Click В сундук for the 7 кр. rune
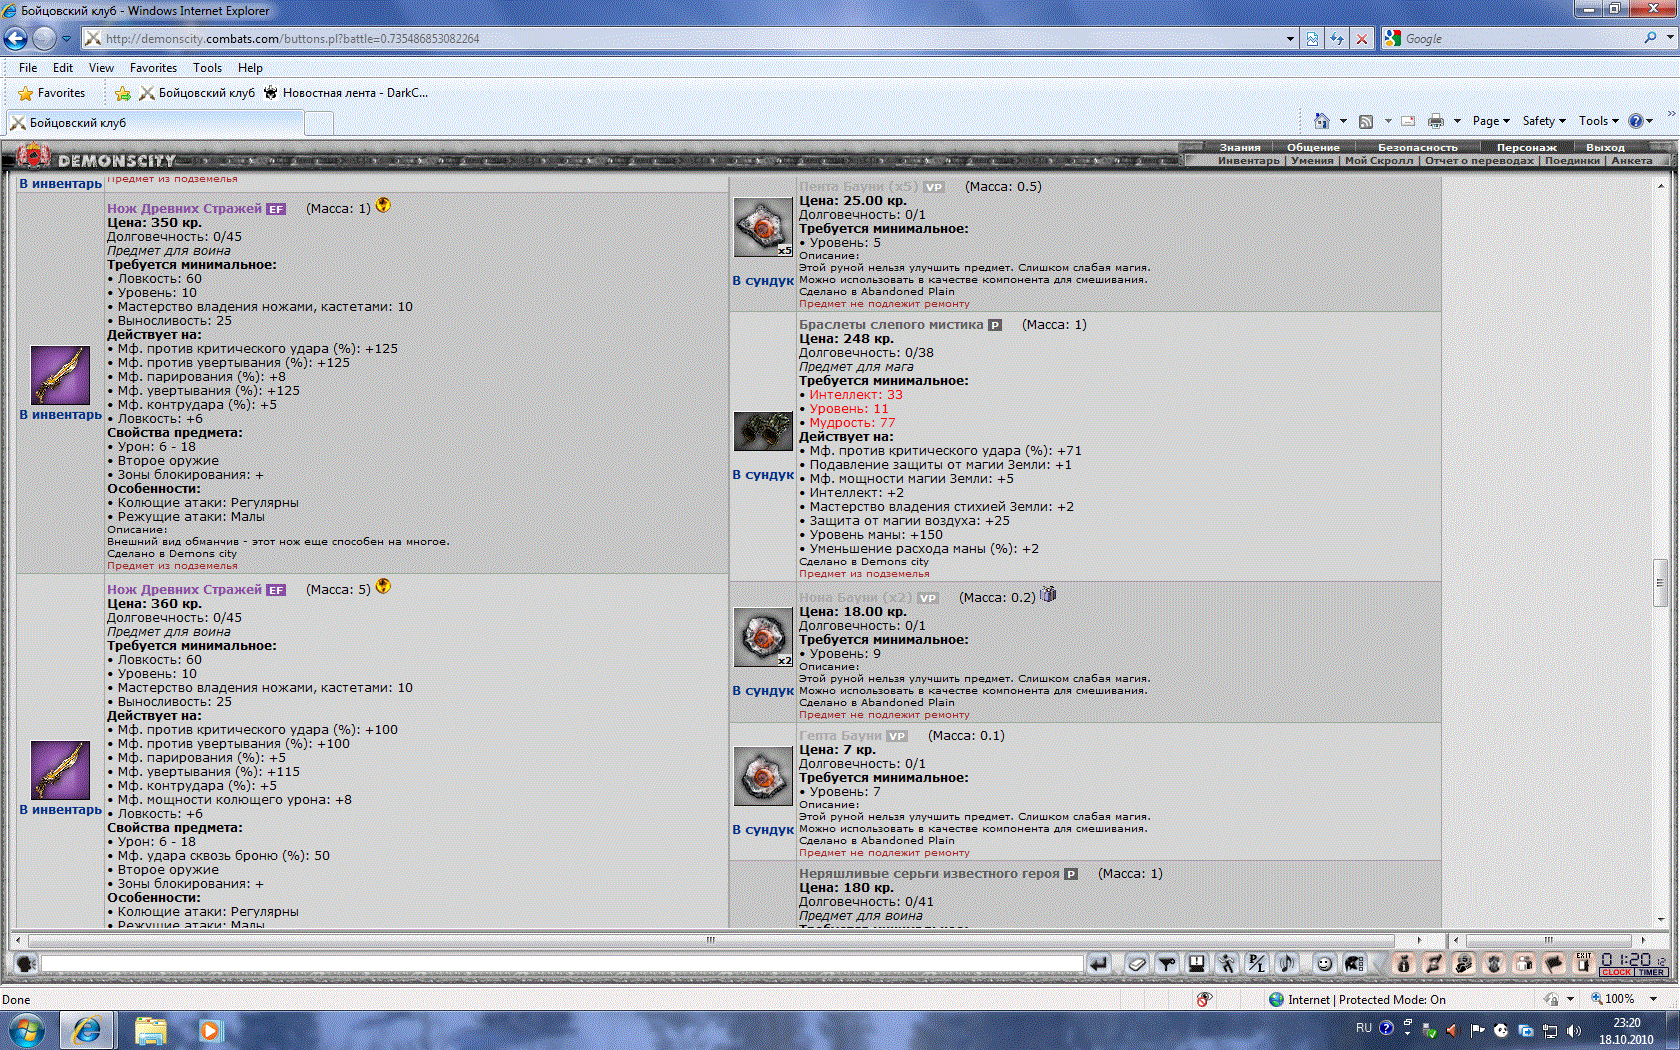This screenshot has width=1680, height=1050. click(x=763, y=830)
